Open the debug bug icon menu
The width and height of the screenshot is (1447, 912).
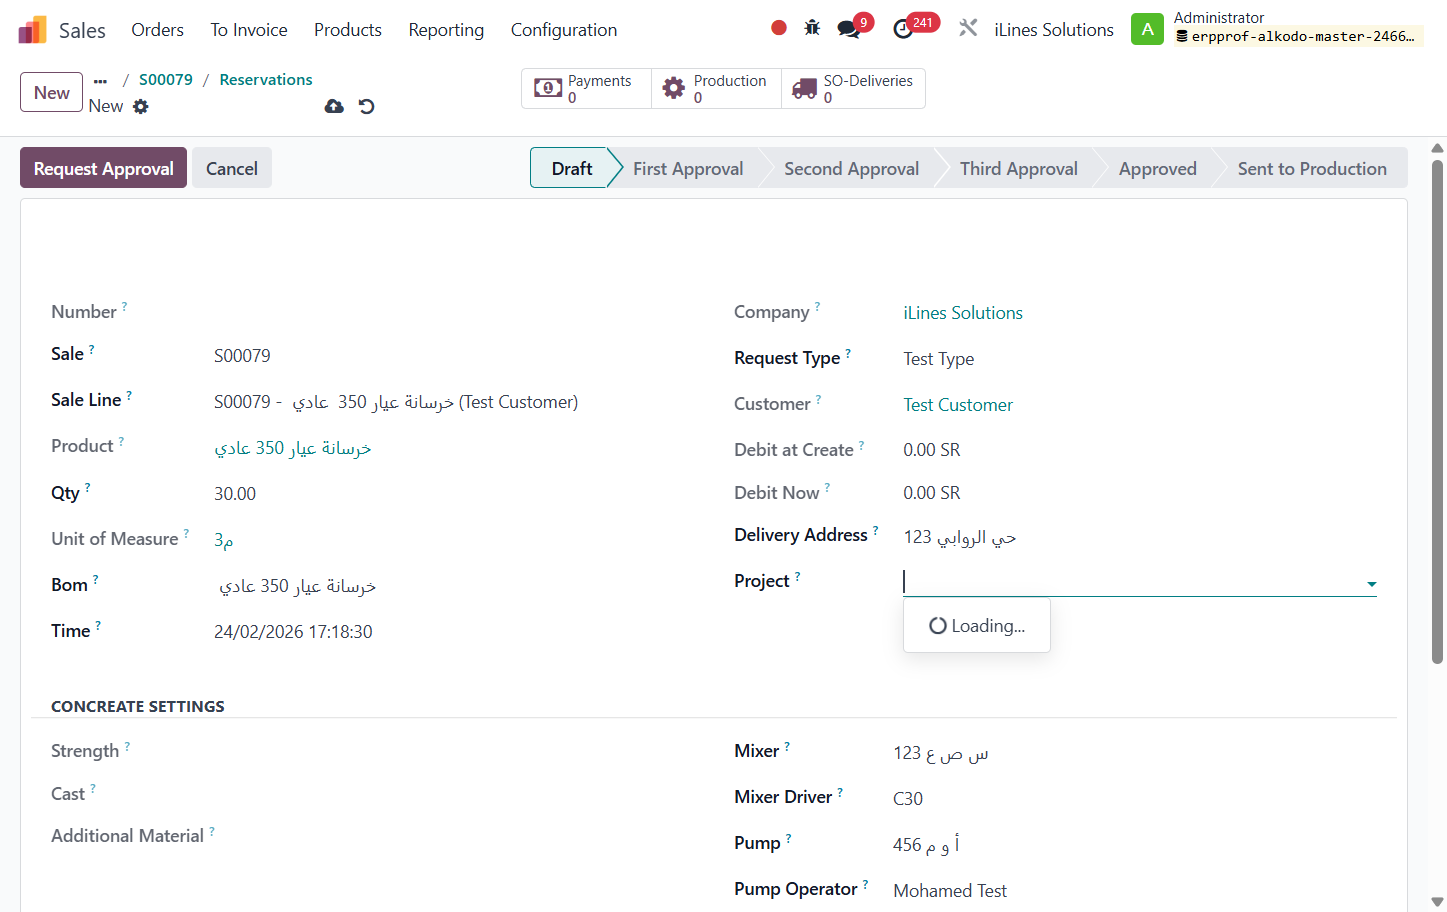[812, 28]
